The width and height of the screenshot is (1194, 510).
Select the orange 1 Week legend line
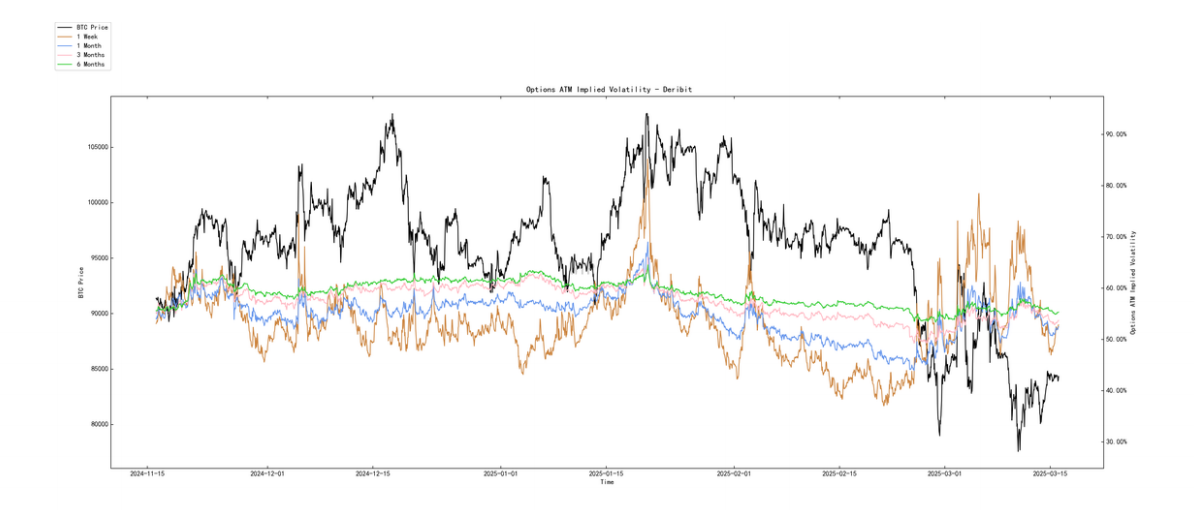(x=66, y=37)
